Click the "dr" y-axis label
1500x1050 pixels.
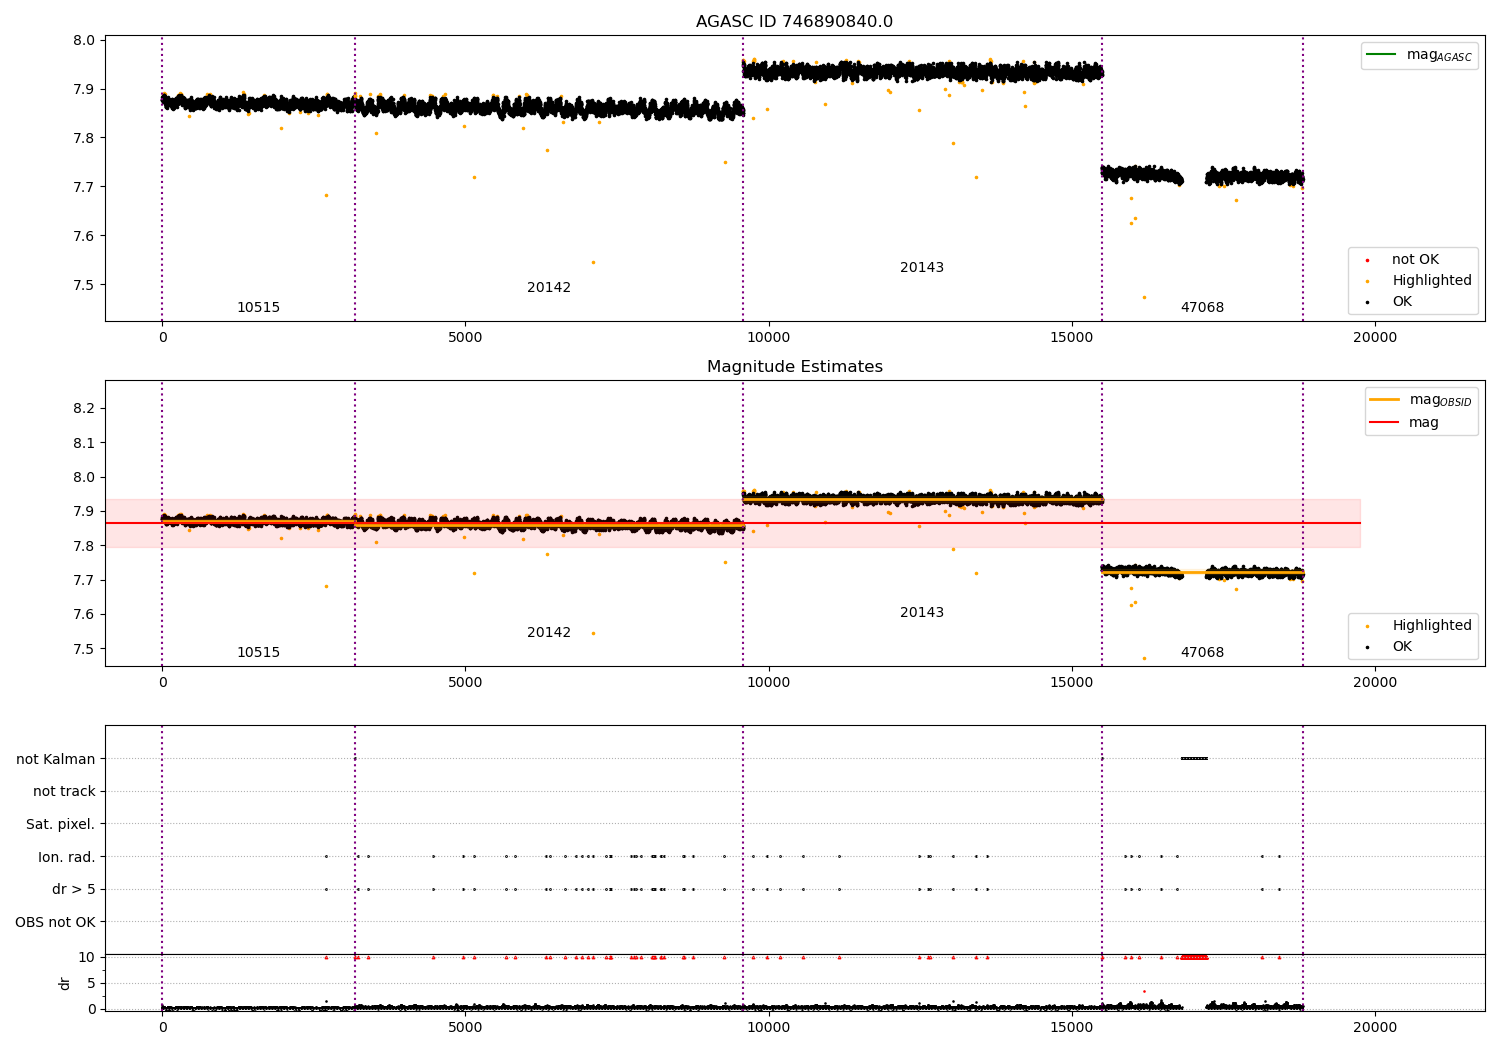pyautogui.click(x=65, y=983)
